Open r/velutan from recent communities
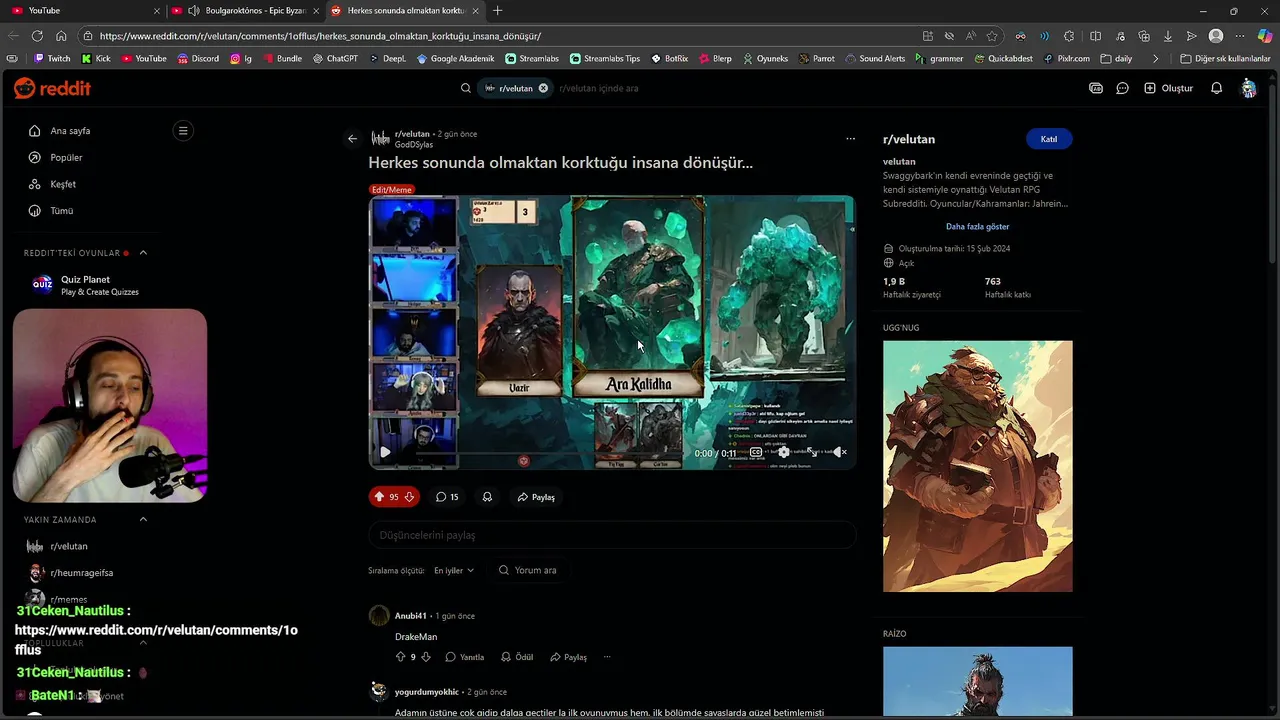The width and height of the screenshot is (1280, 720). (68, 546)
